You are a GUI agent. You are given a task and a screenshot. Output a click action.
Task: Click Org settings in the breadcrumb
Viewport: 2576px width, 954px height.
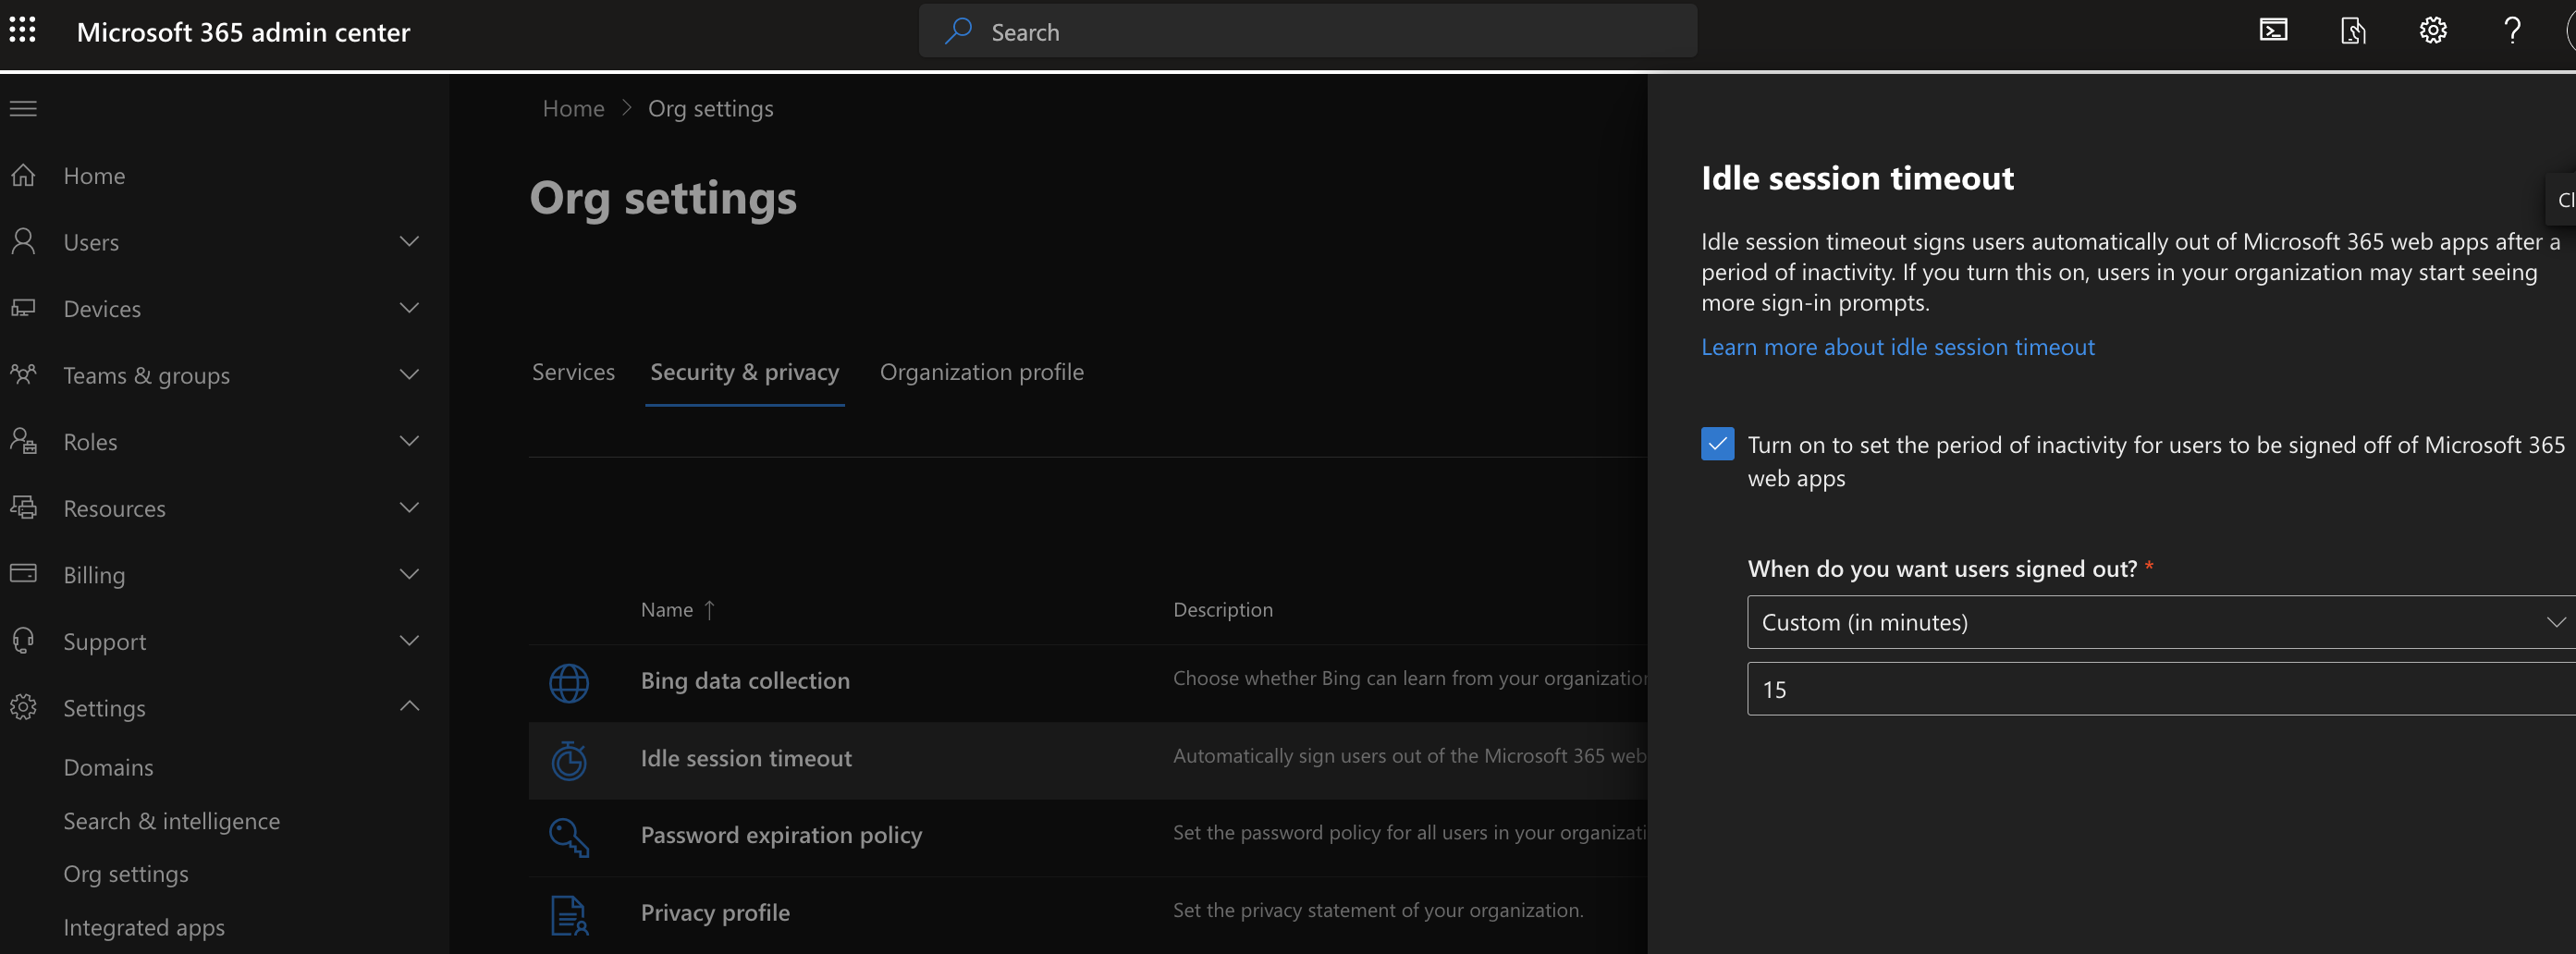(x=710, y=108)
